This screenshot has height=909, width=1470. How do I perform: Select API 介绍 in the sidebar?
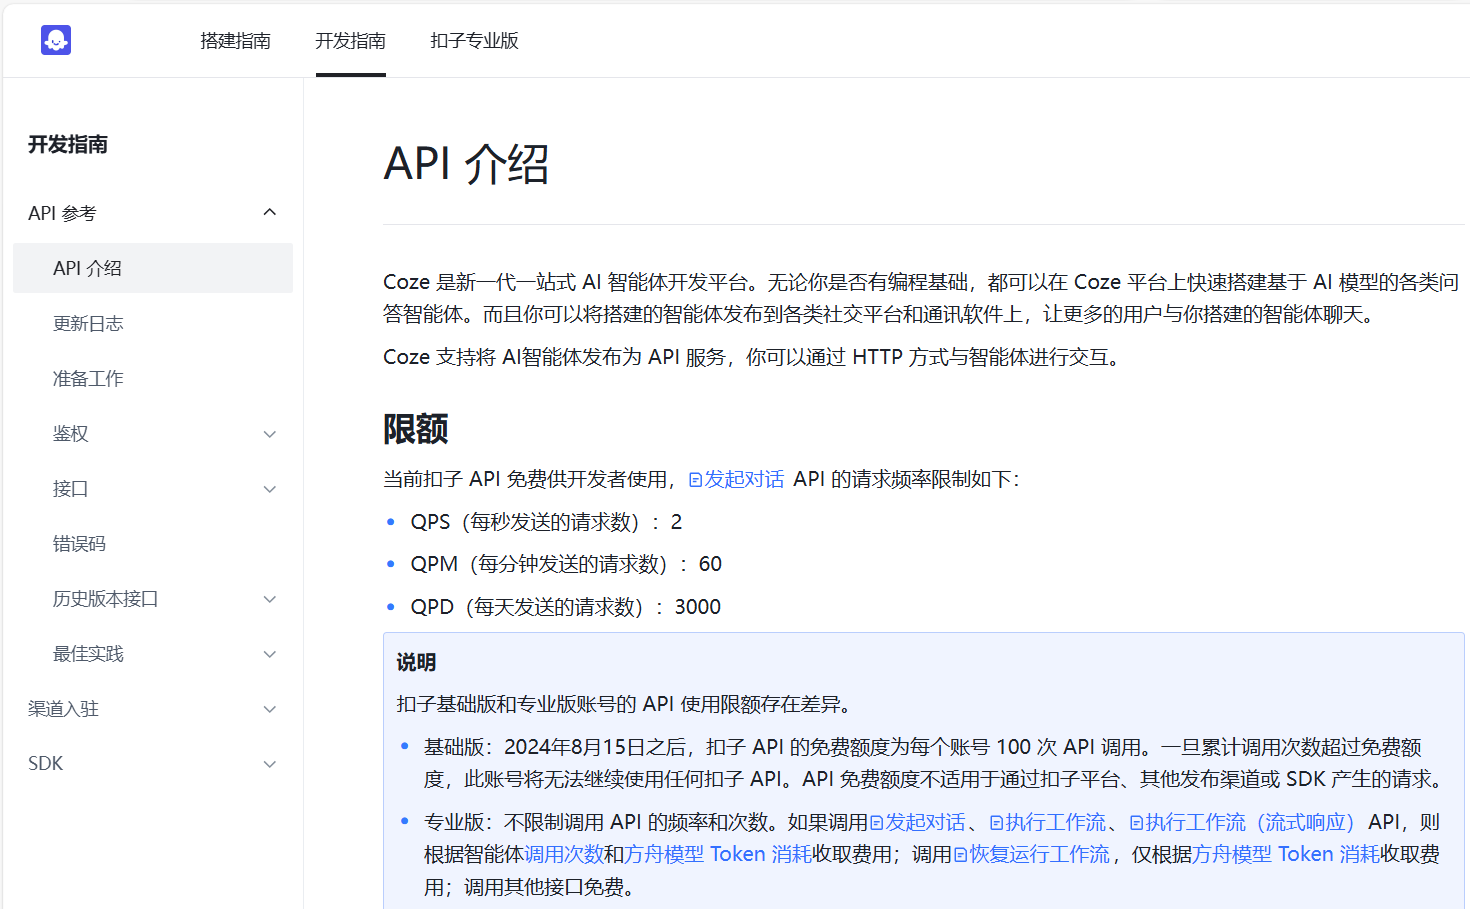pyautogui.click(x=153, y=268)
